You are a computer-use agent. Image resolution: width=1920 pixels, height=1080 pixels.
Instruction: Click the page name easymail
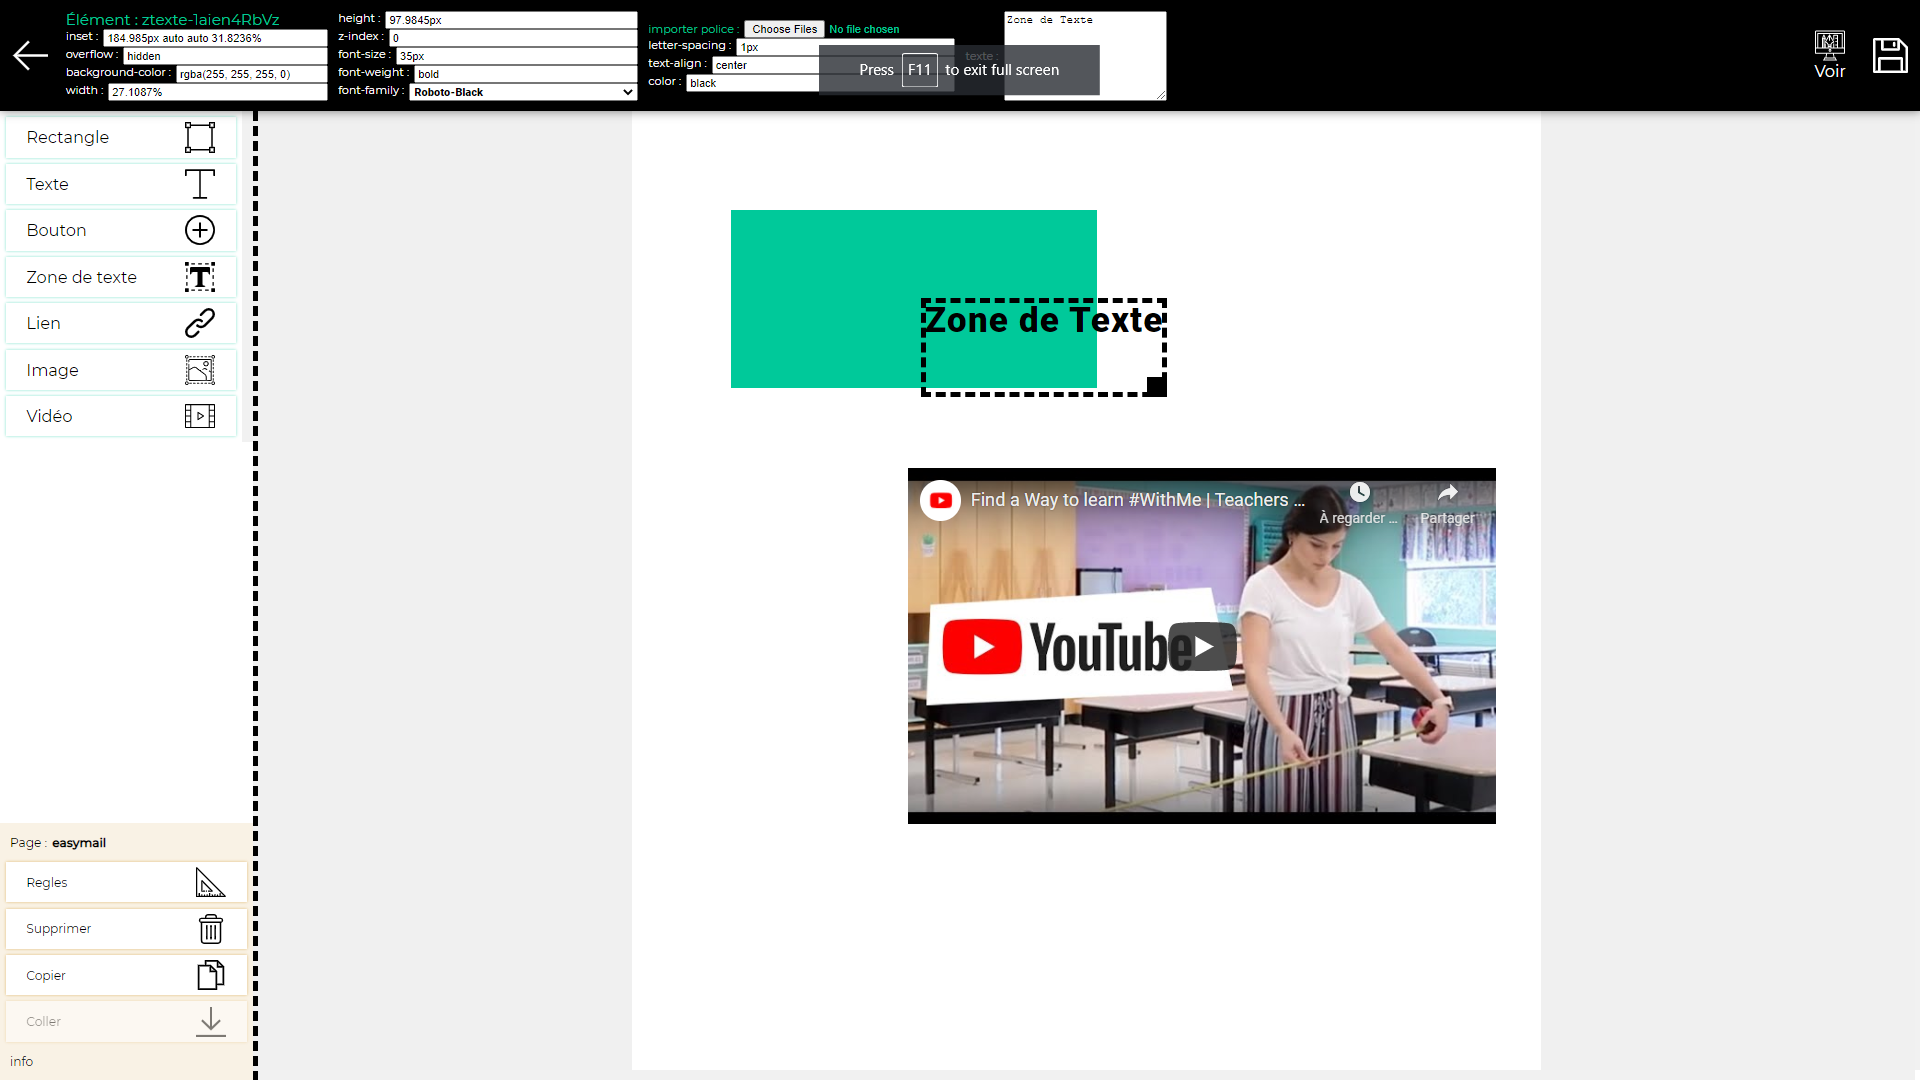79,843
